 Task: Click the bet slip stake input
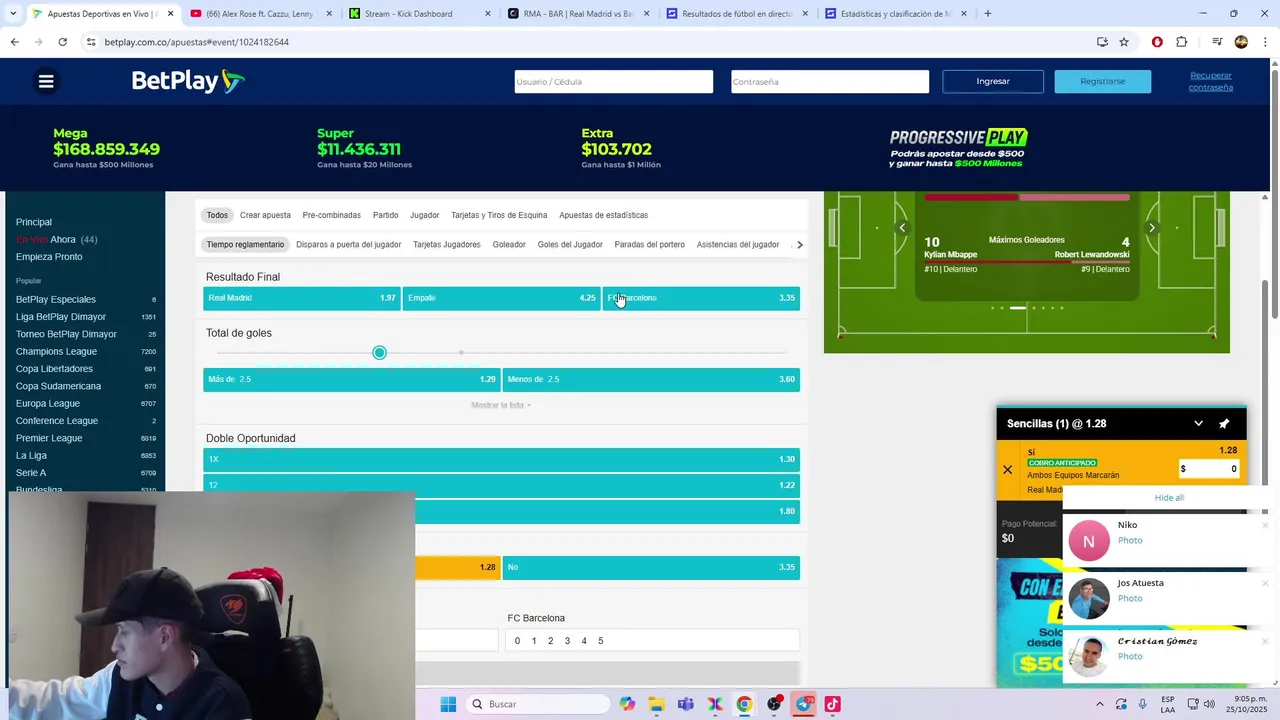[1208, 469]
